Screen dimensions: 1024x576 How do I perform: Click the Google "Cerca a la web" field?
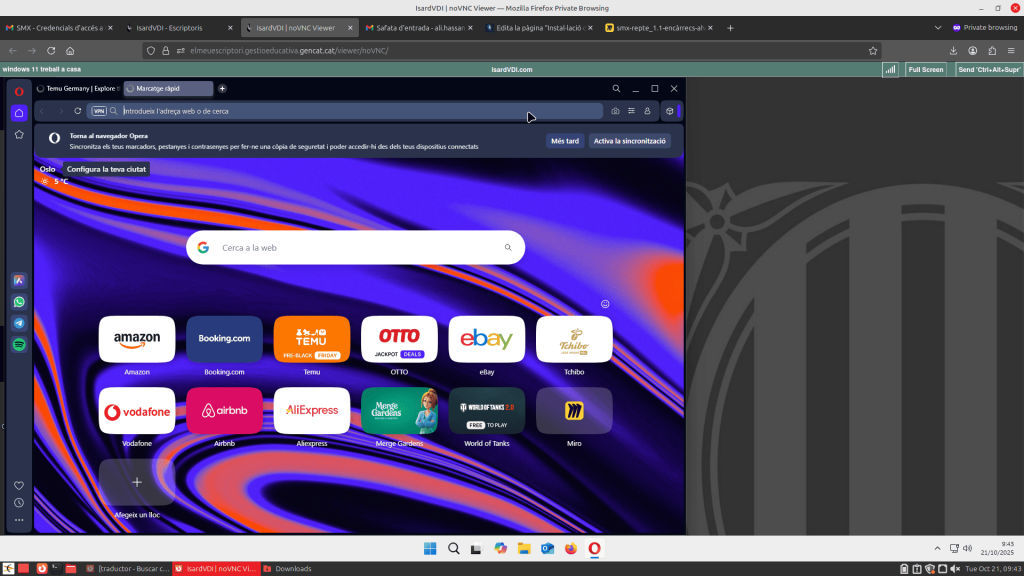point(356,247)
